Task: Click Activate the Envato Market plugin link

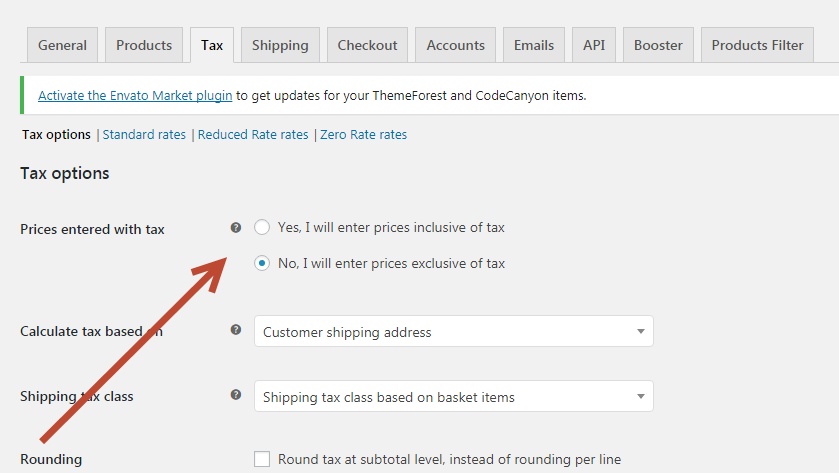Action: [135, 95]
